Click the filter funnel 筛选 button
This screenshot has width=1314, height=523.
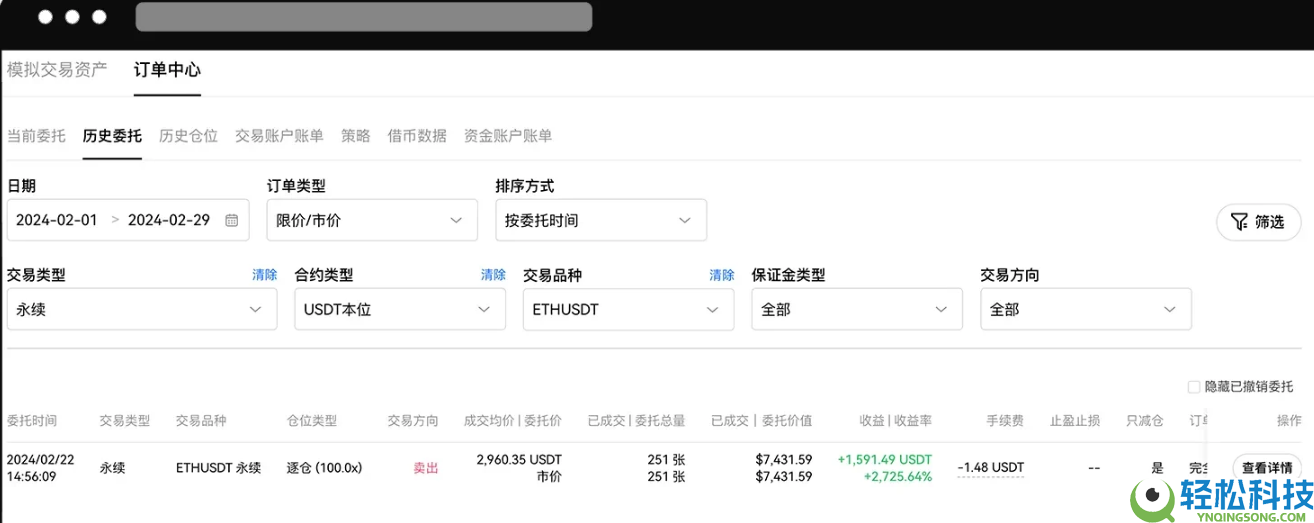[1258, 222]
